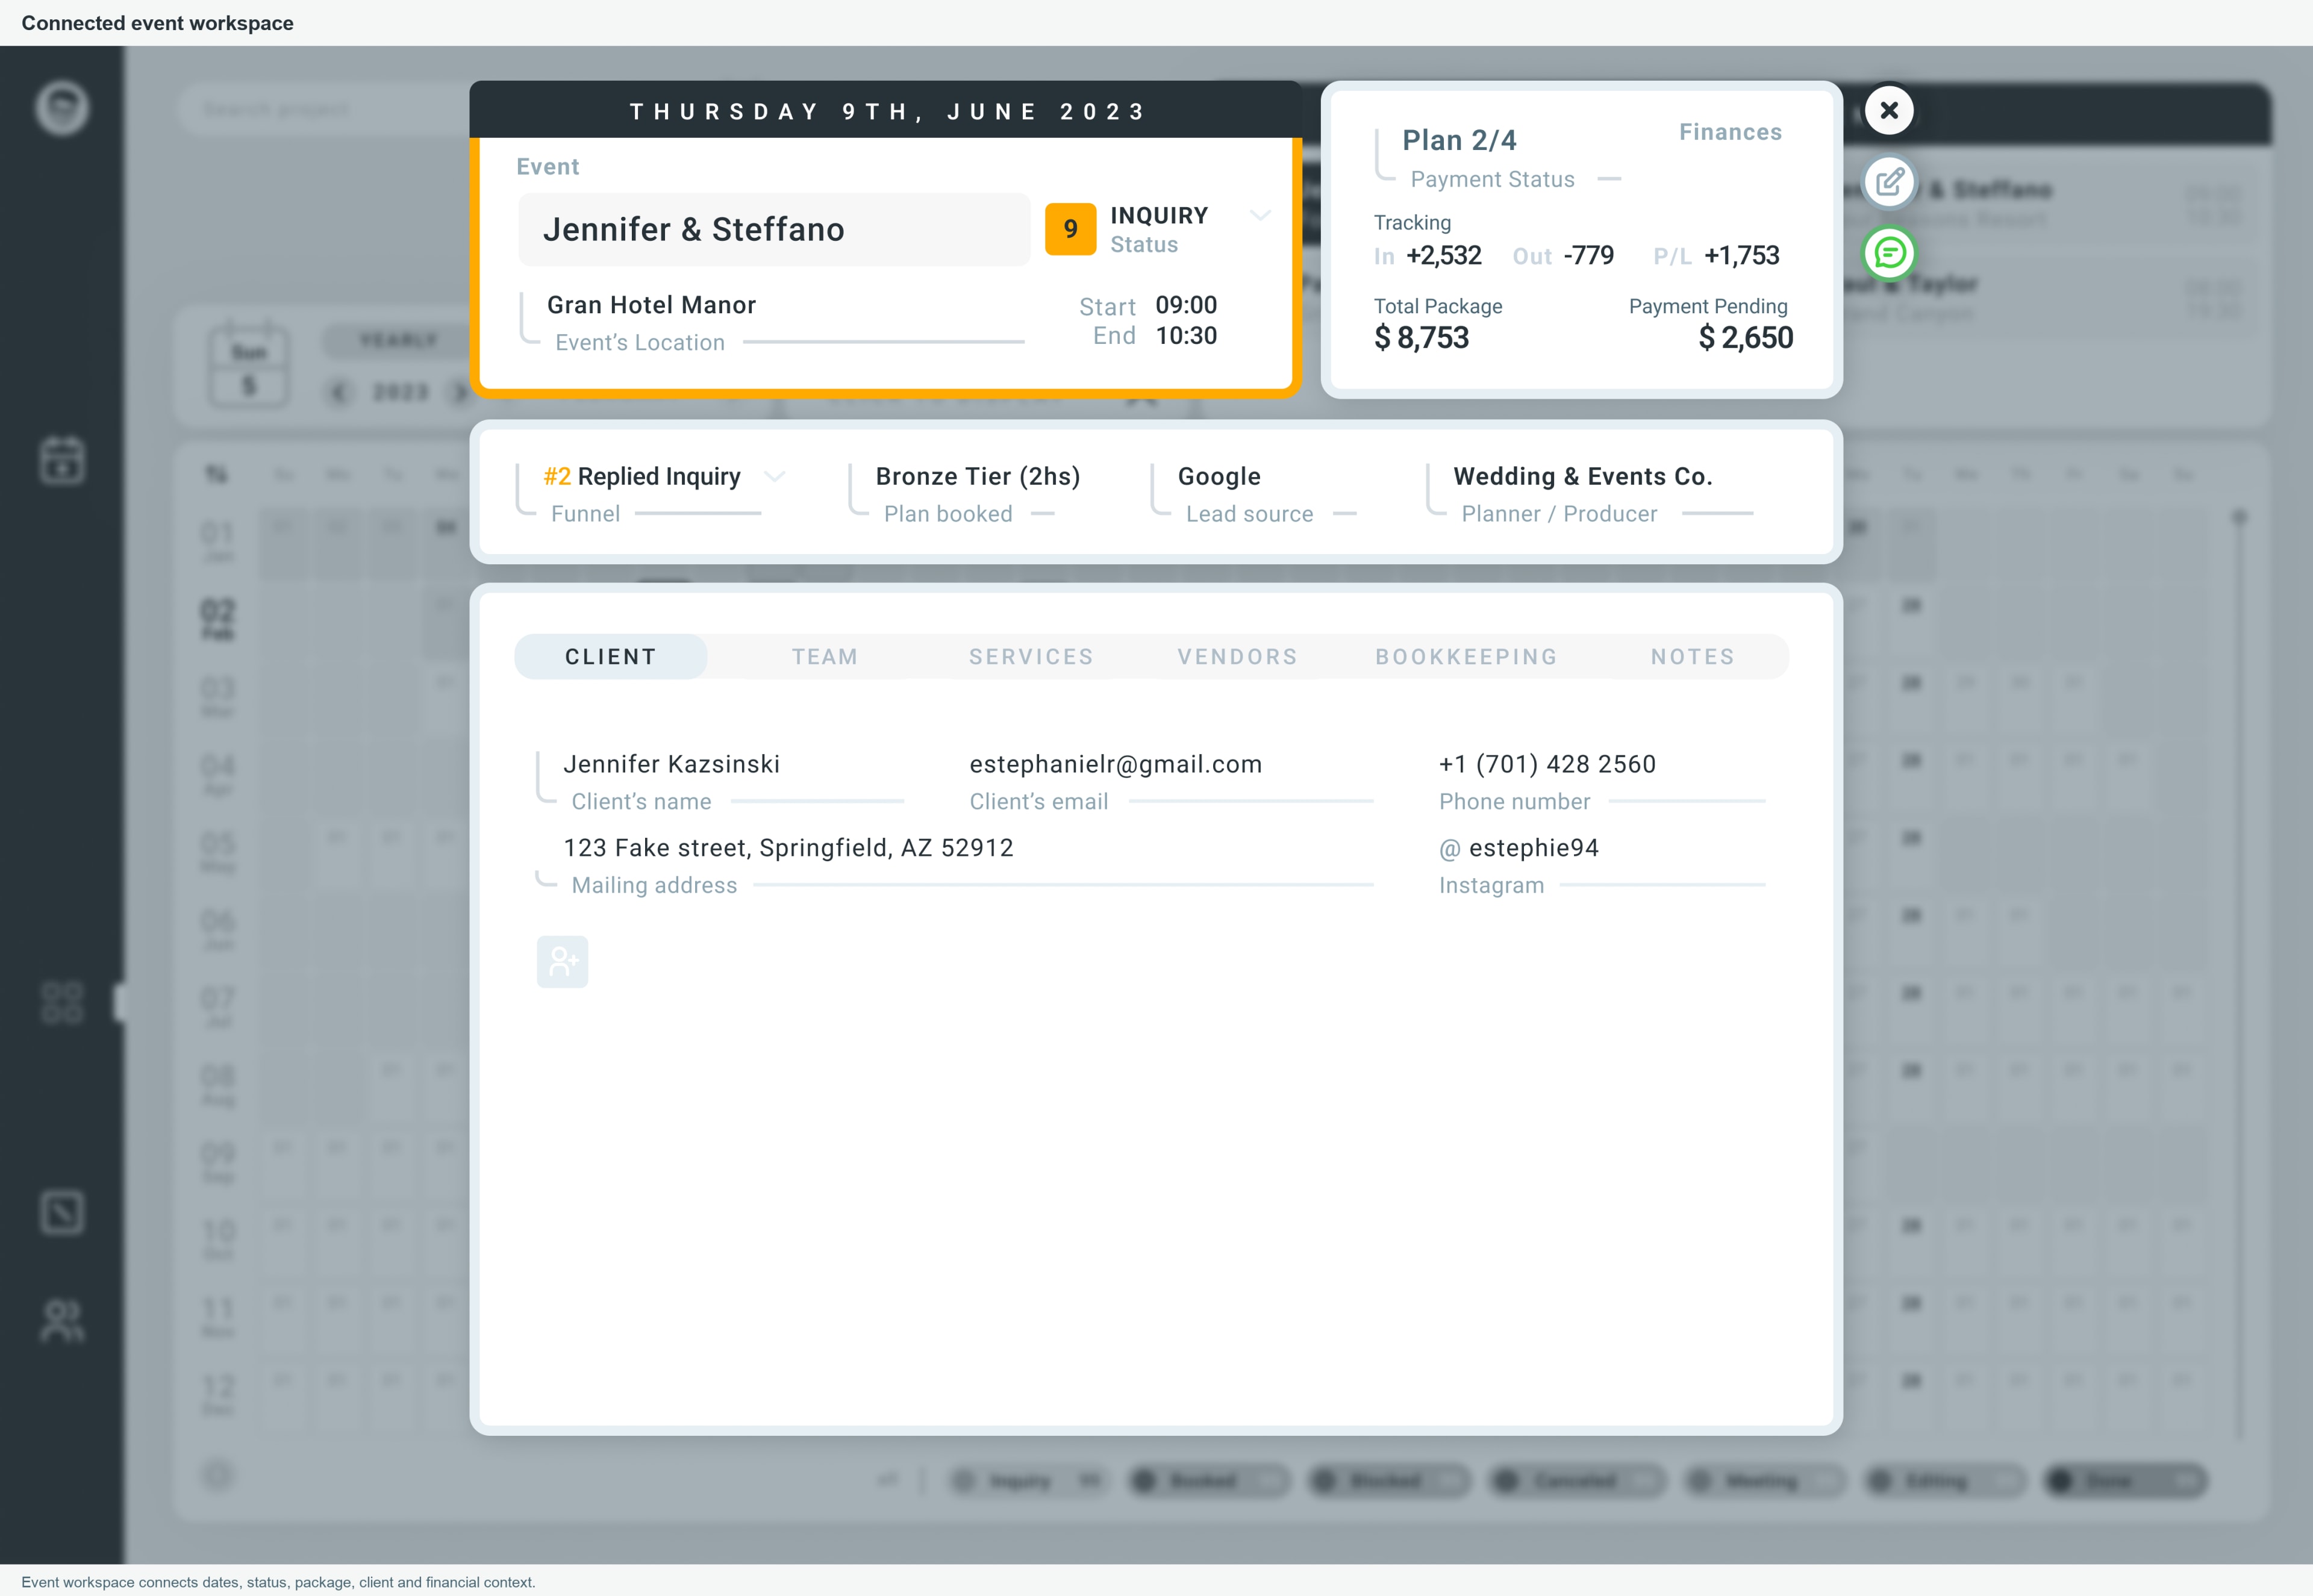The height and width of the screenshot is (1596, 2313).
Task: Toggle blurred Booked filter in bottom legend
Action: [x=1209, y=1480]
